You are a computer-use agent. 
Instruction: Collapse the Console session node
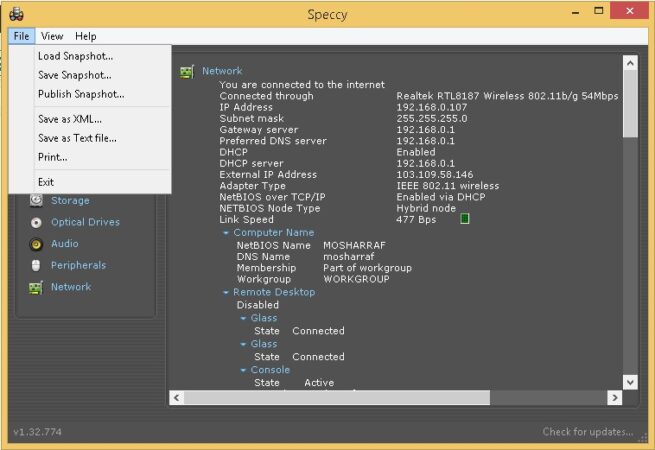pyautogui.click(x=243, y=370)
